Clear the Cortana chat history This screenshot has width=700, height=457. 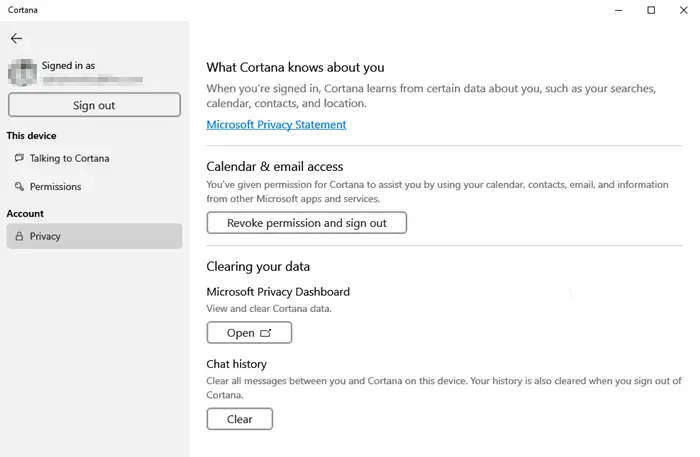coord(240,419)
